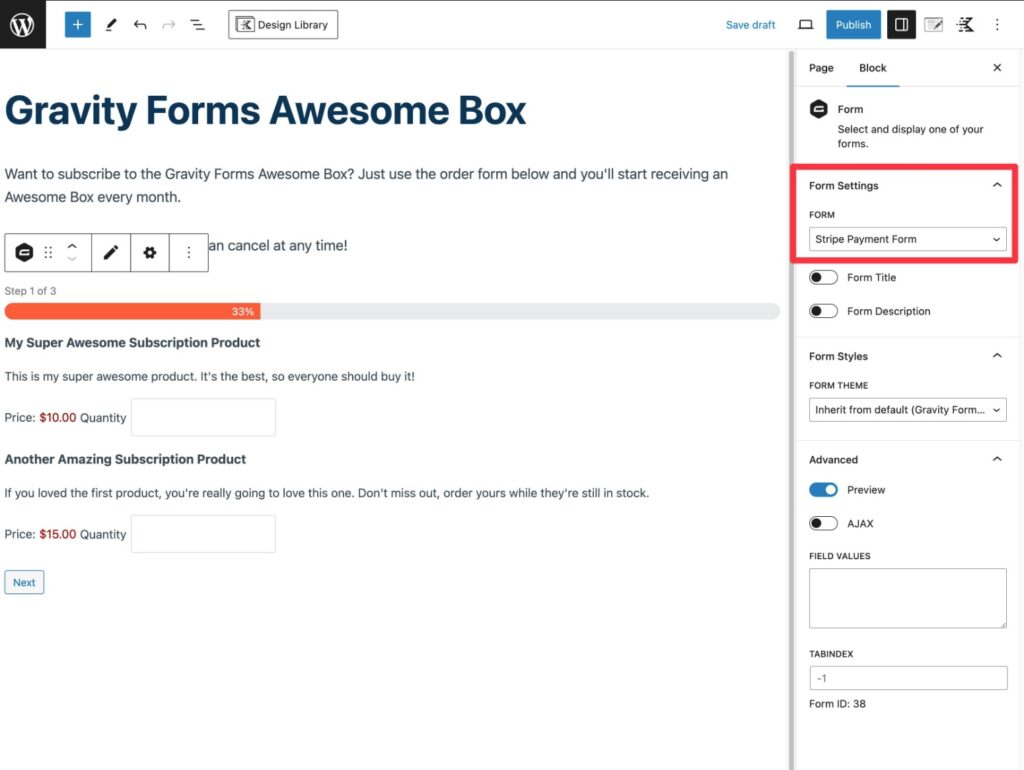Open the block inserter
1024x770 pixels.
coord(77,24)
